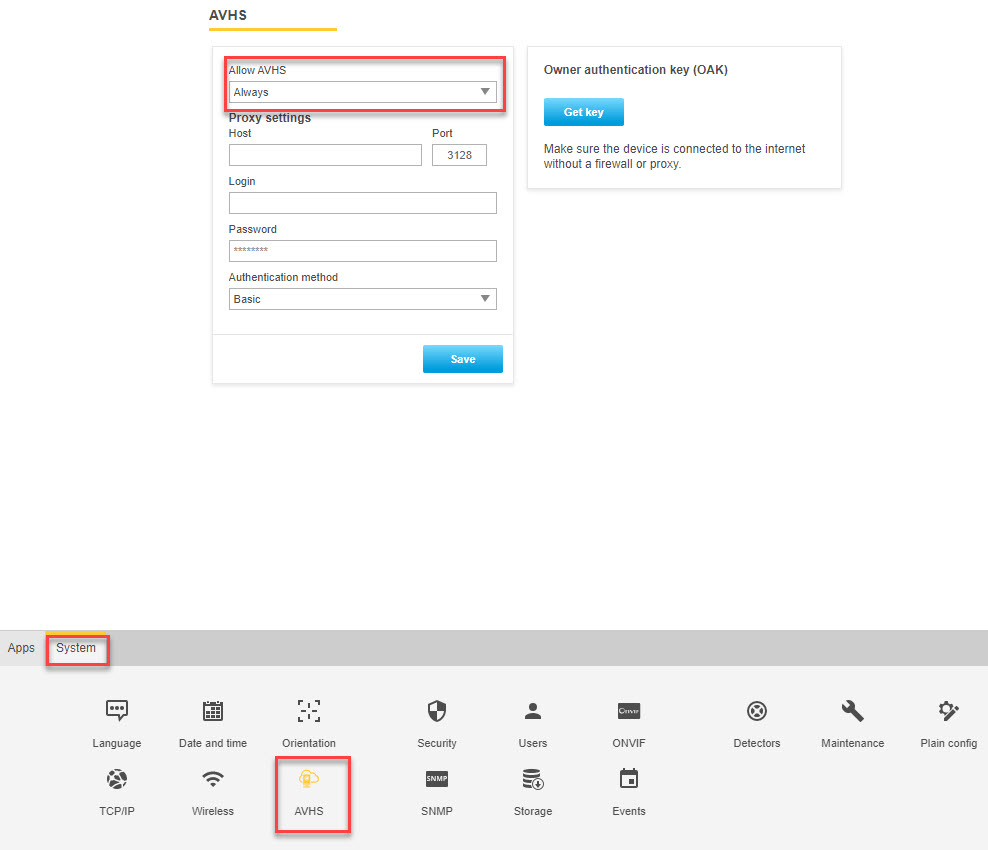Click the Get key button
The height and width of the screenshot is (850, 988).
583,112
